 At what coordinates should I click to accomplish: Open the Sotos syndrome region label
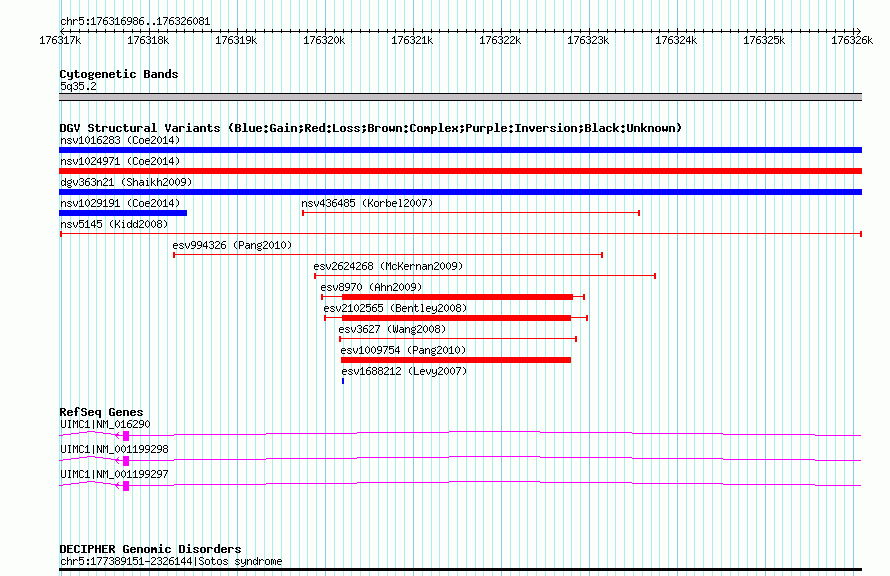pyautogui.click(x=171, y=561)
